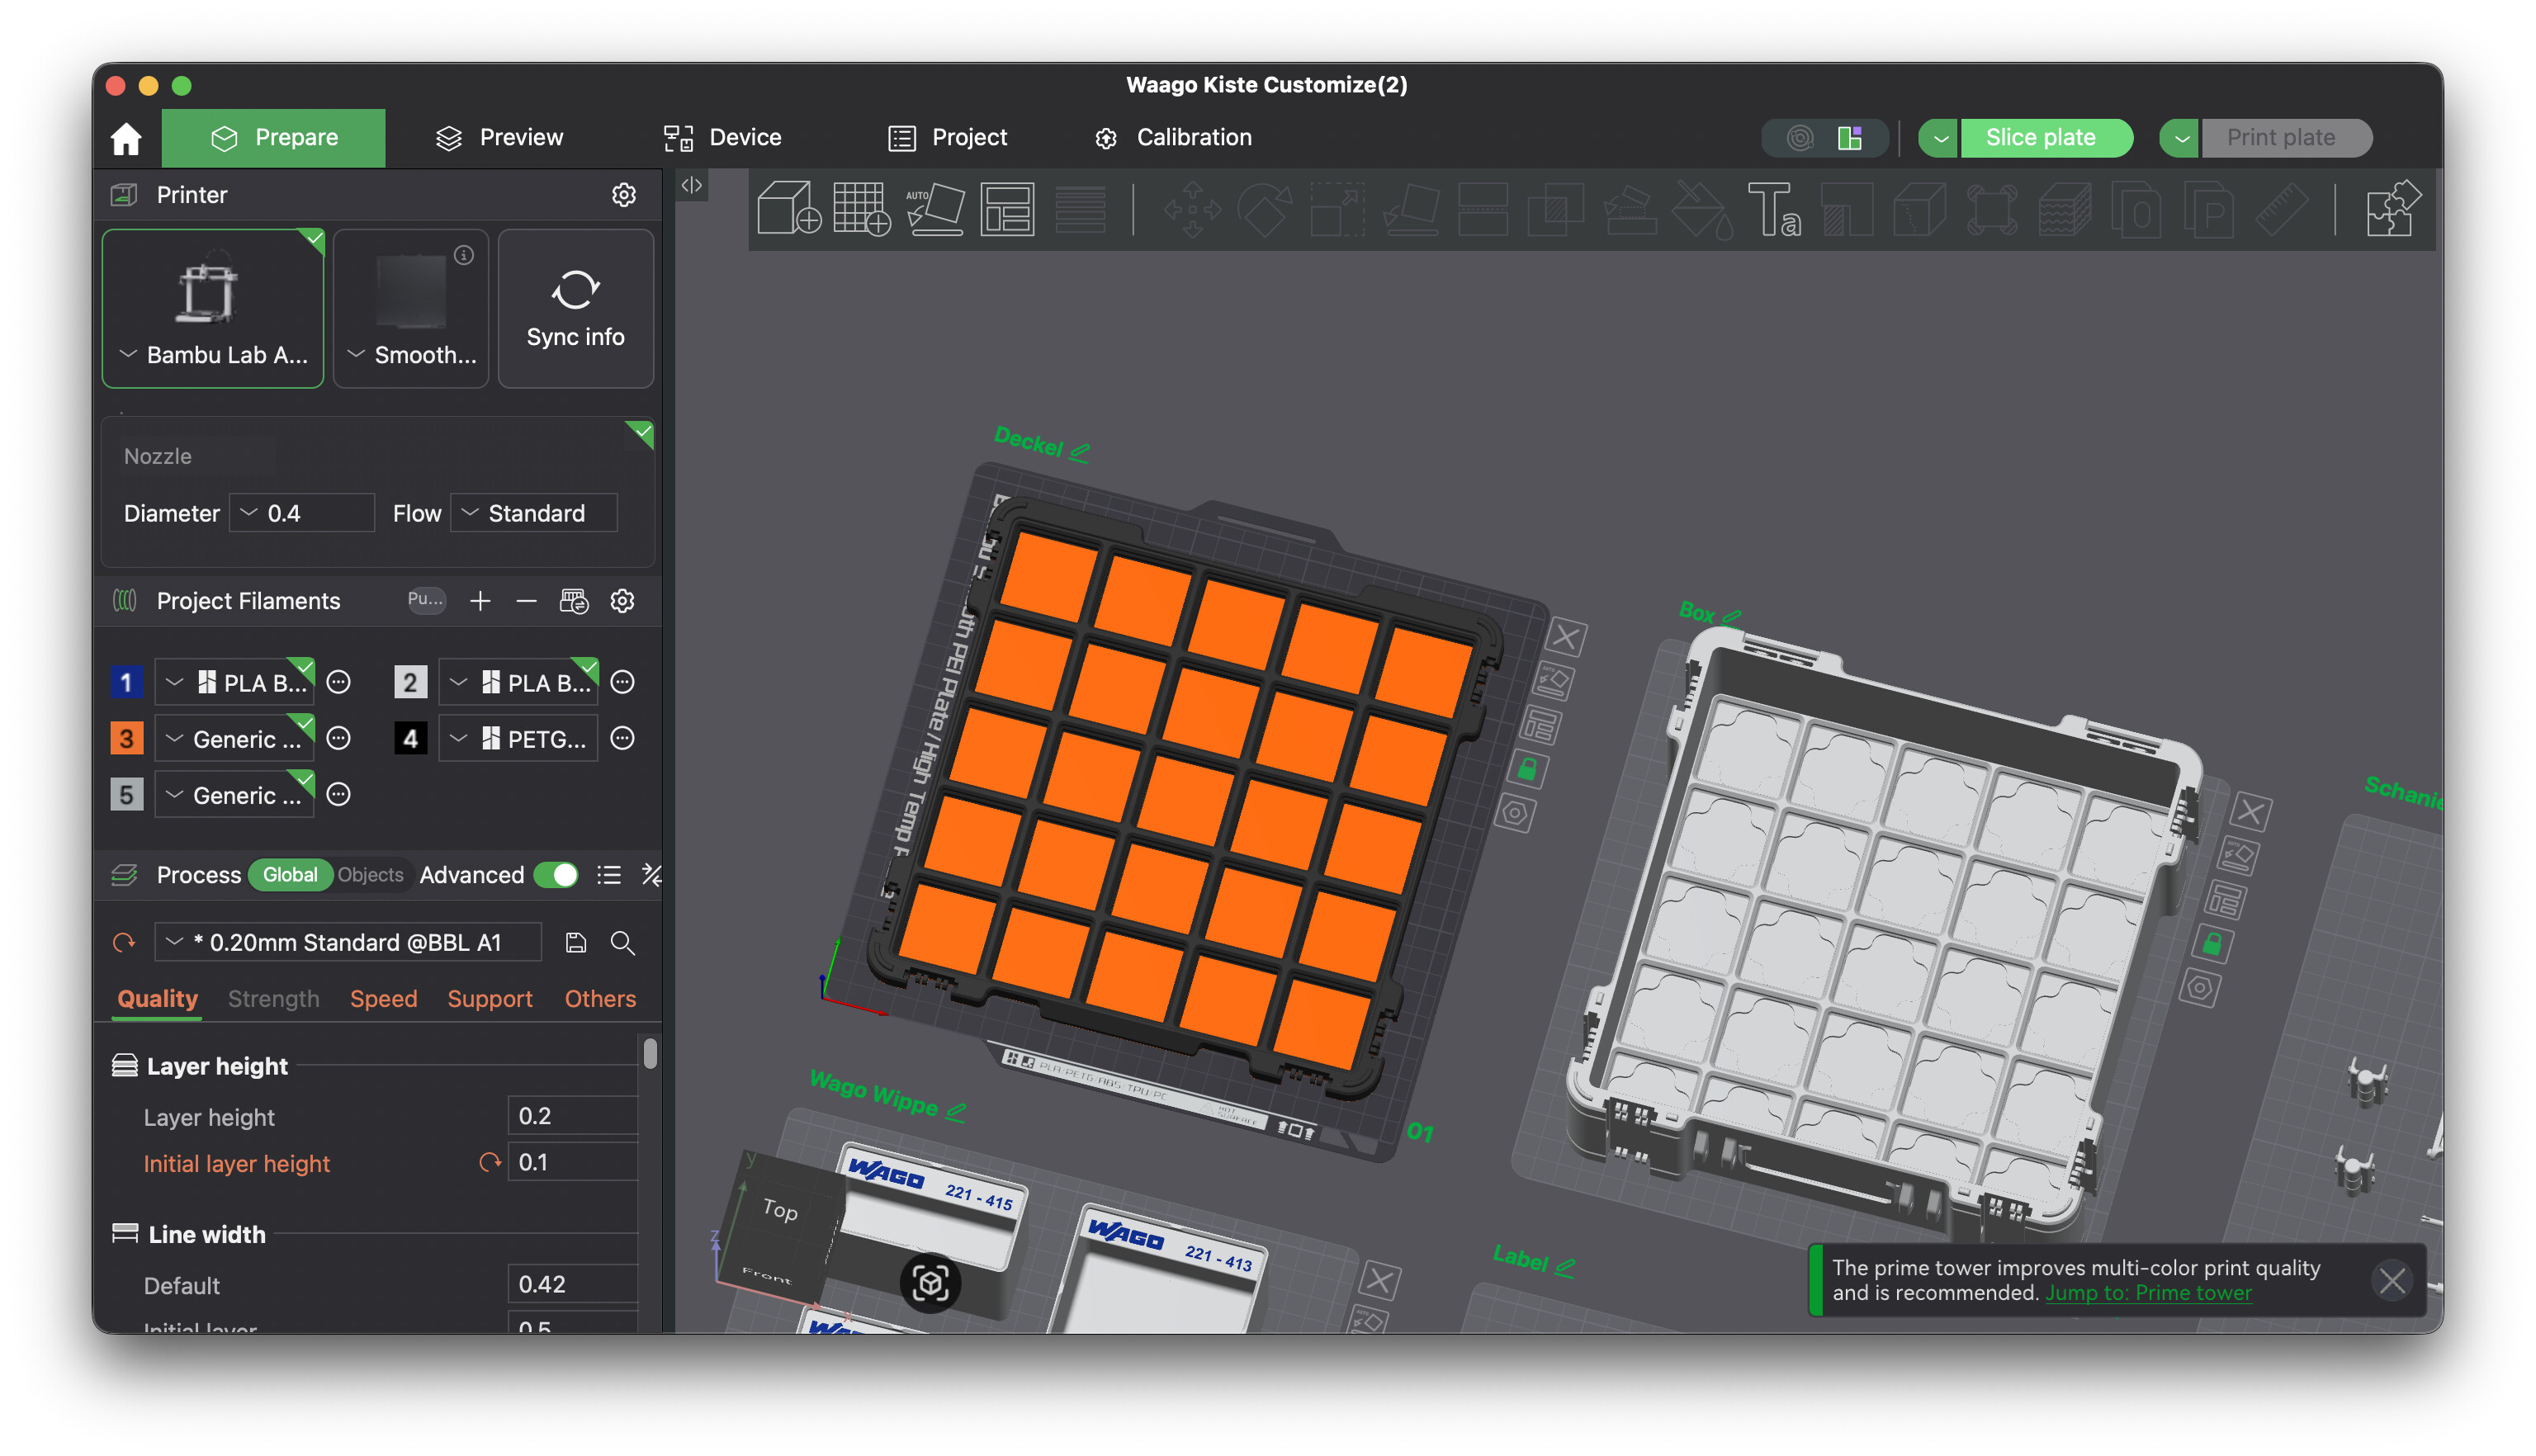Click the Home icon
The image size is (2536, 1456).
126,138
